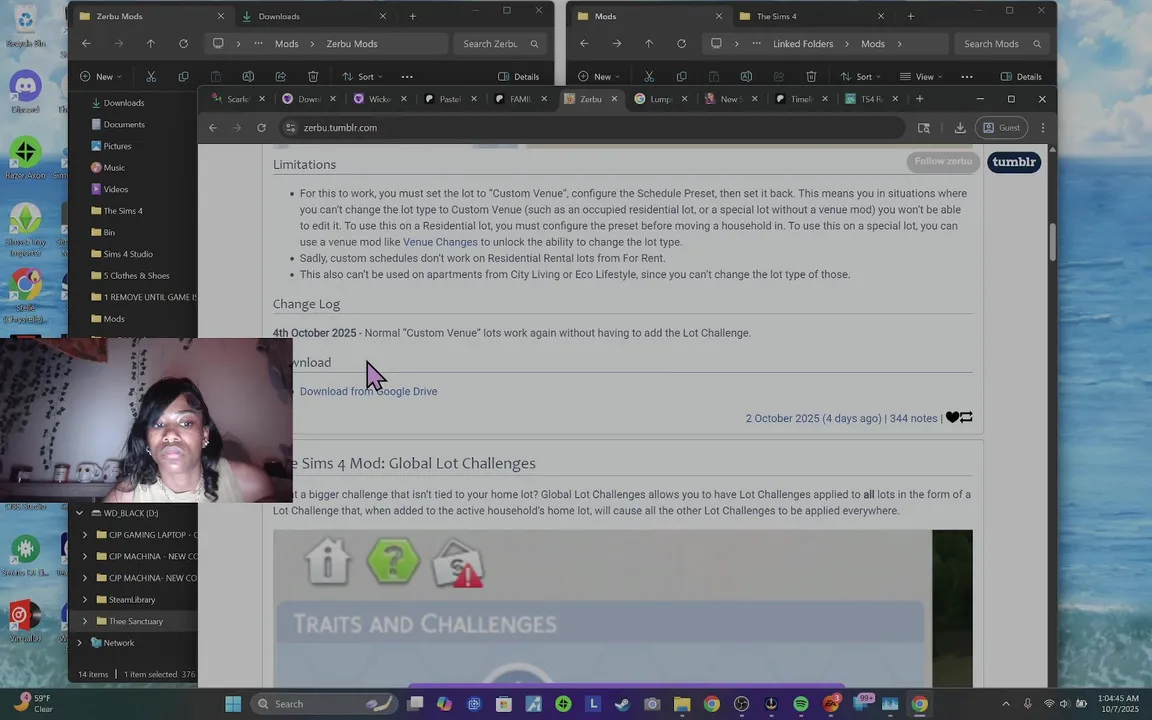The width and height of the screenshot is (1152, 720).
Task: Open a new Chrome tab
Action: click(x=919, y=99)
